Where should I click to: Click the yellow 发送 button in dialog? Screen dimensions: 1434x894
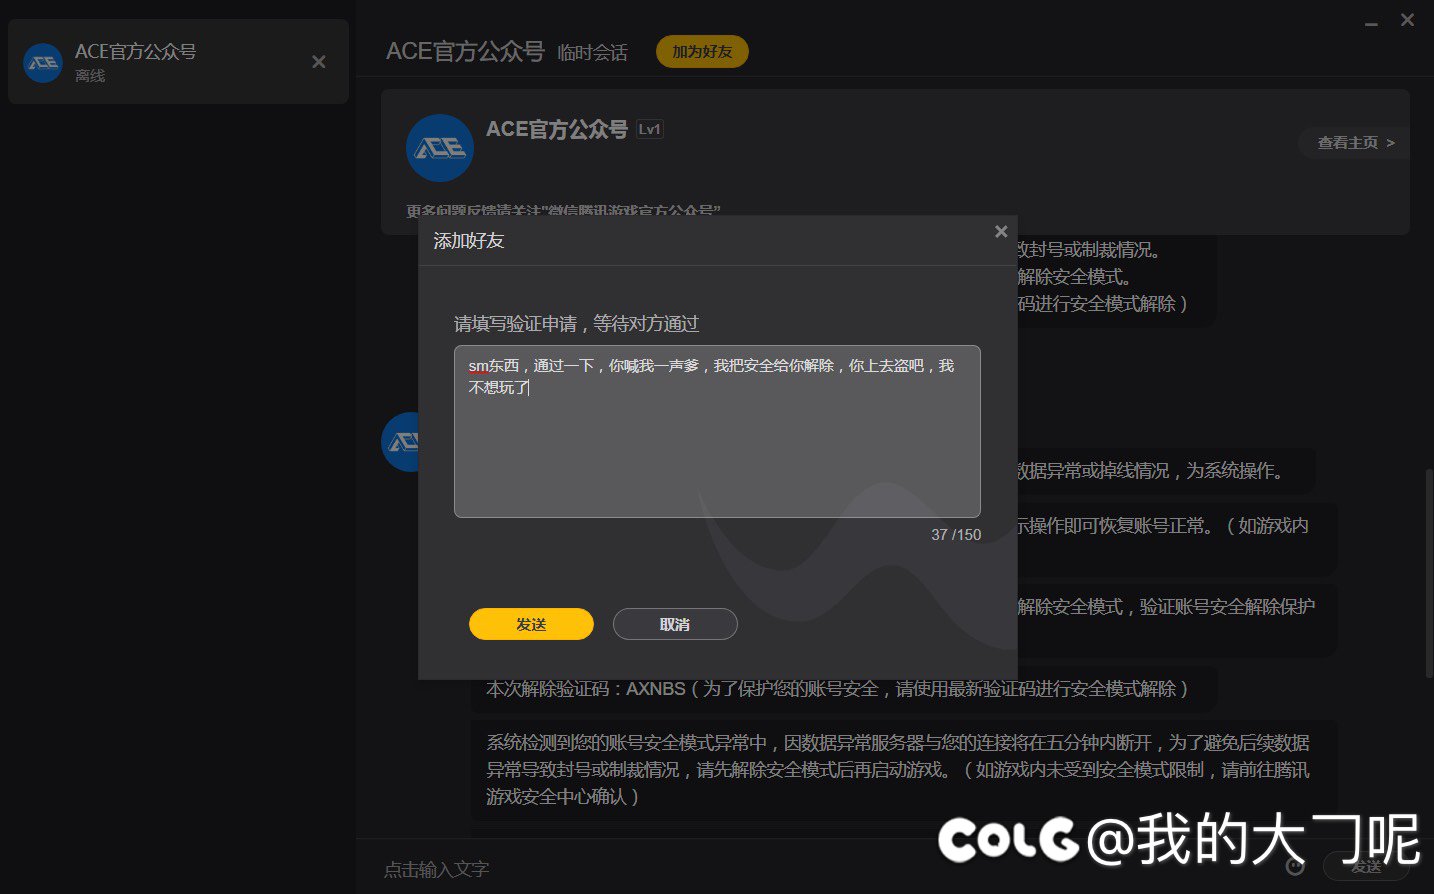531,624
